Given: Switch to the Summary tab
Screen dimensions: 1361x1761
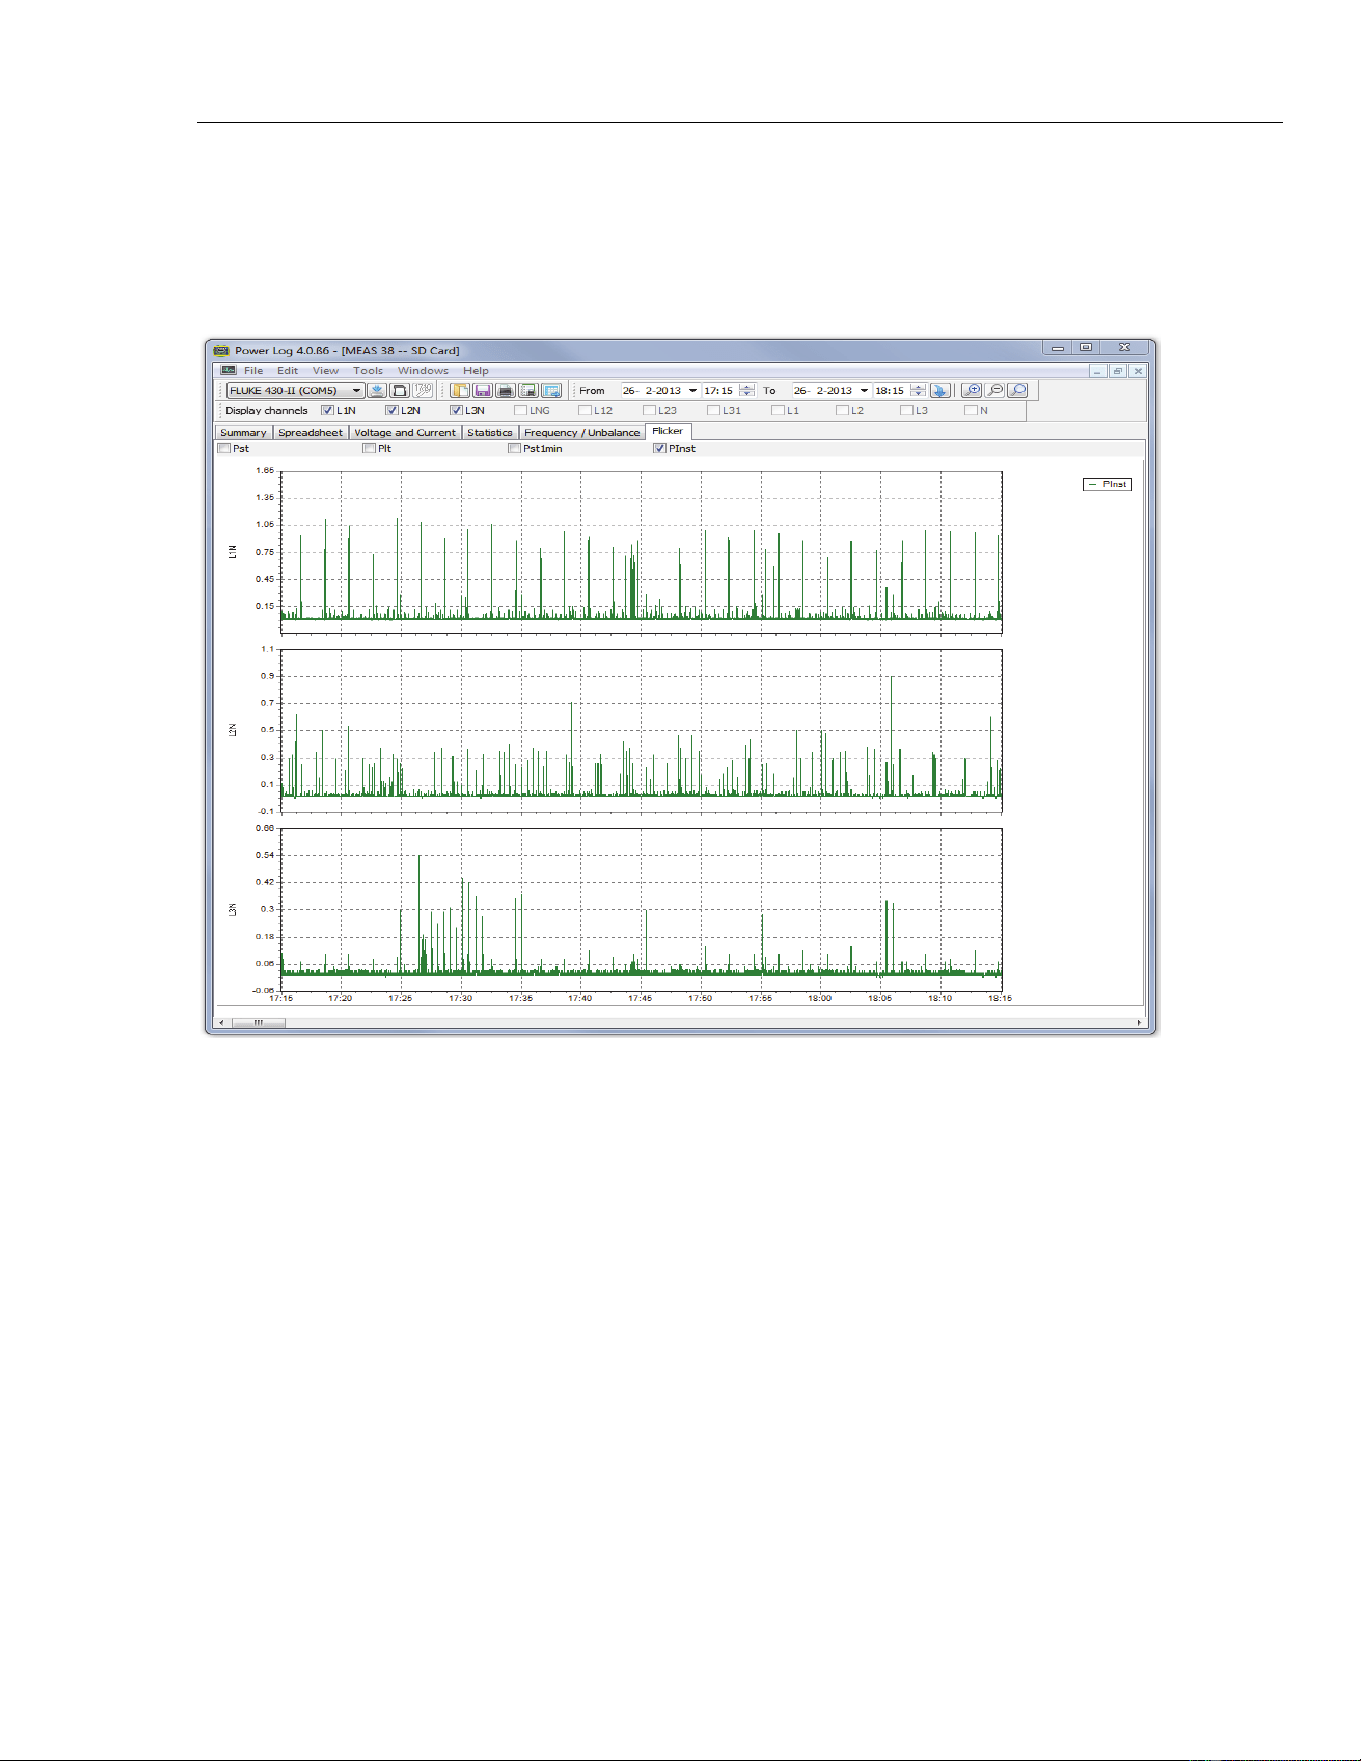Looking at the screenshot, I should pyautogui.click(x=243, y=432).
